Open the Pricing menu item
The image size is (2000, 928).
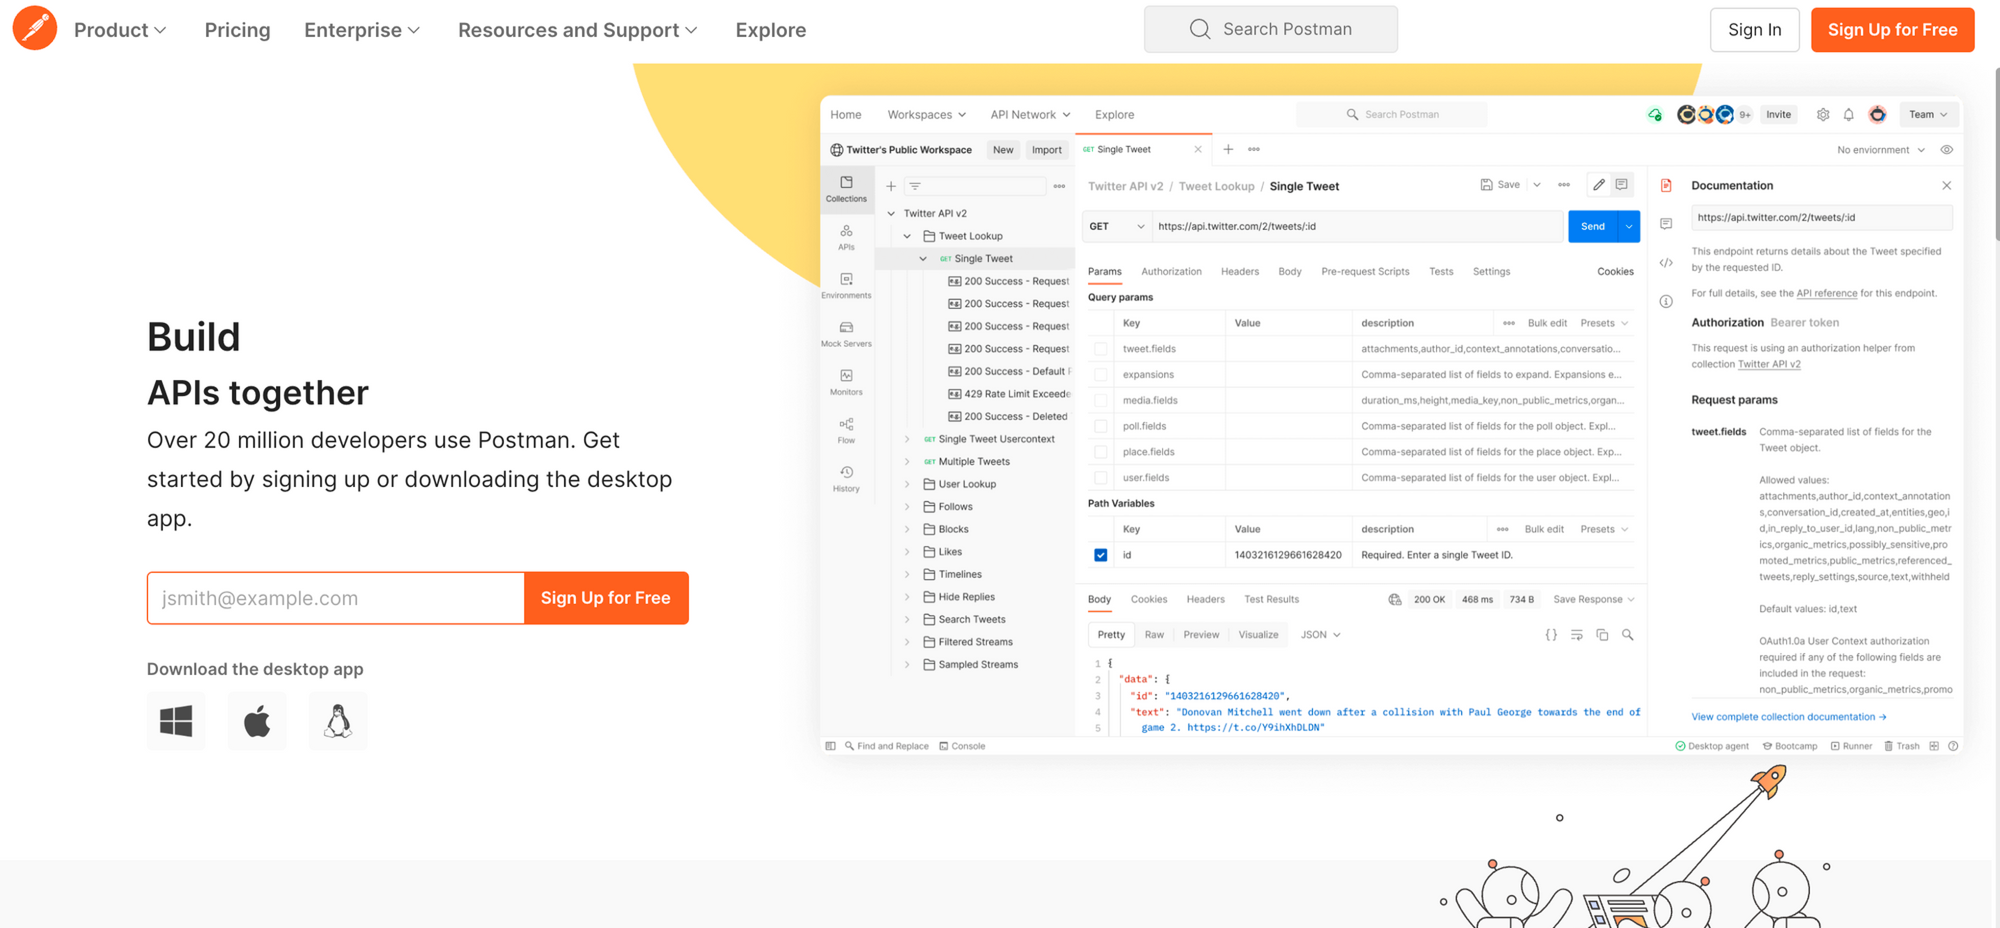[x=237, y=30]
